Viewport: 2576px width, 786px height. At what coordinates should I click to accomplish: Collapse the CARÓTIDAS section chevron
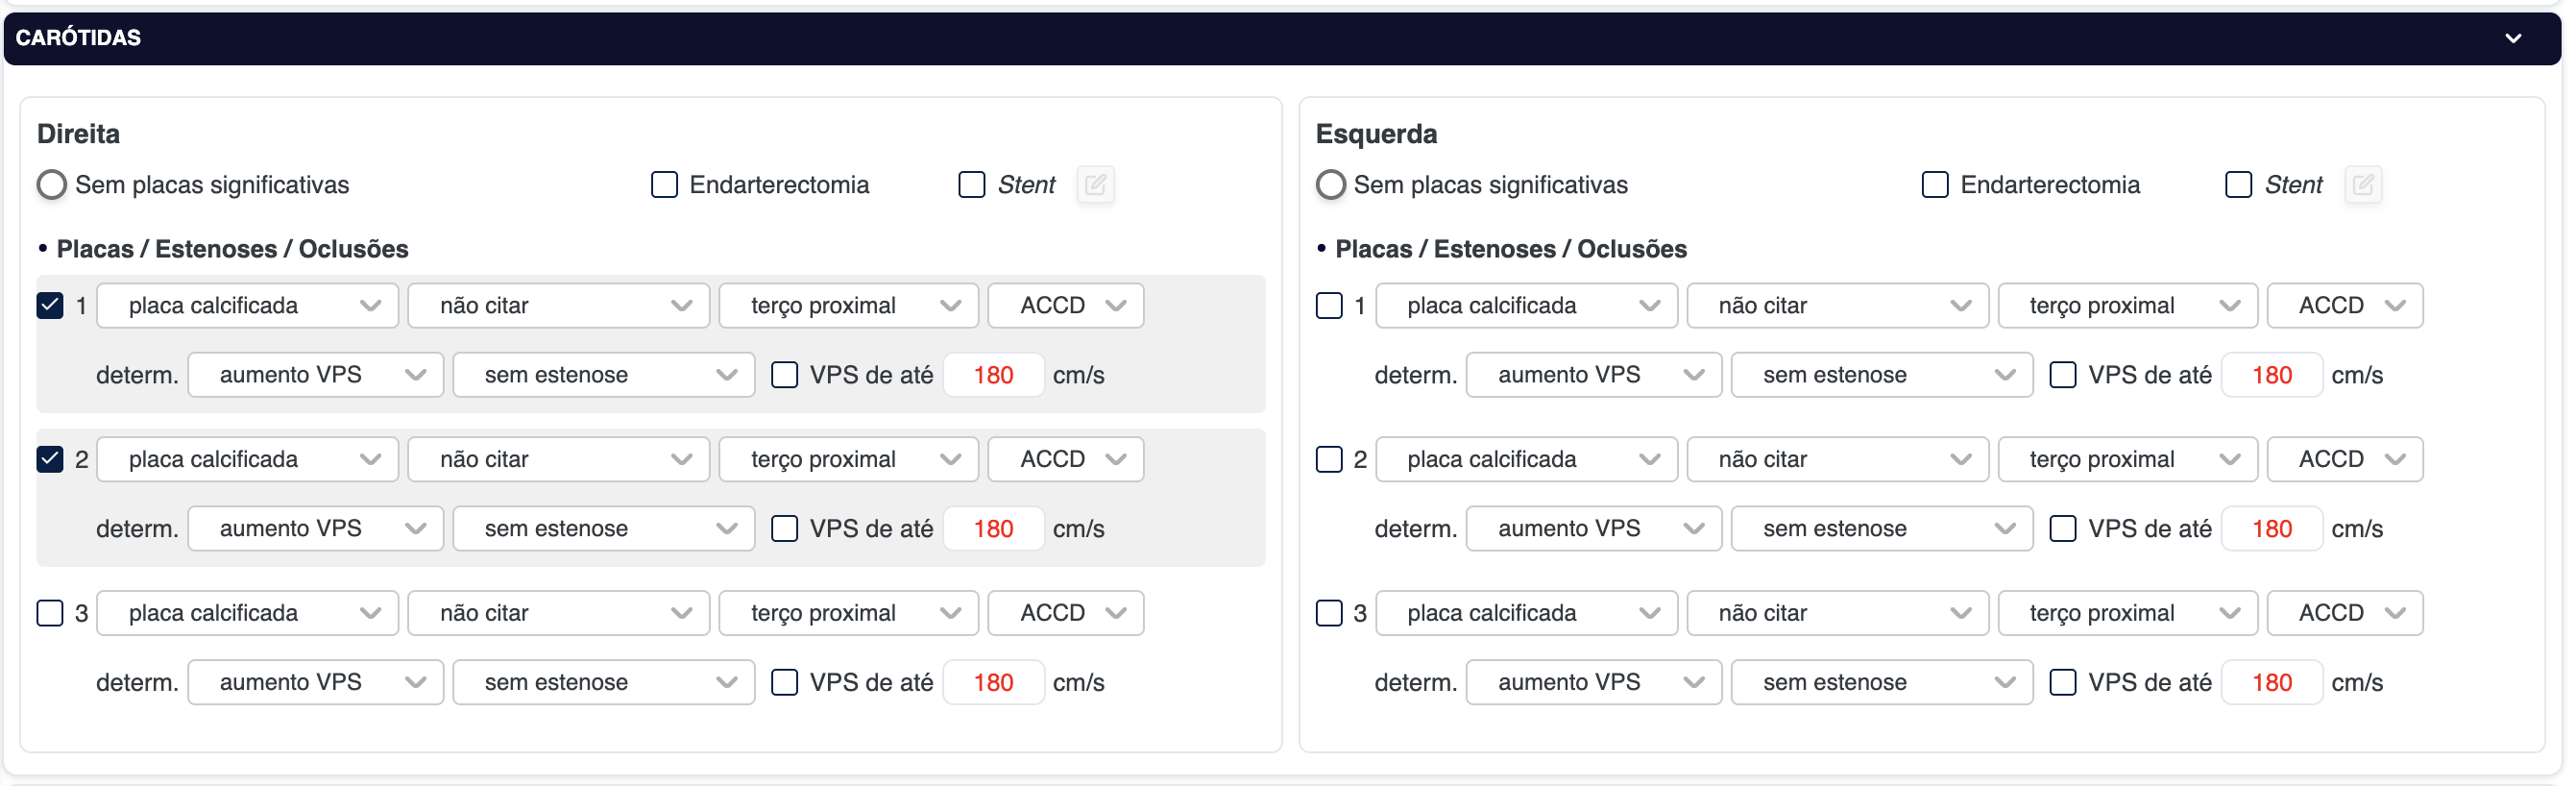point(2512,38)
